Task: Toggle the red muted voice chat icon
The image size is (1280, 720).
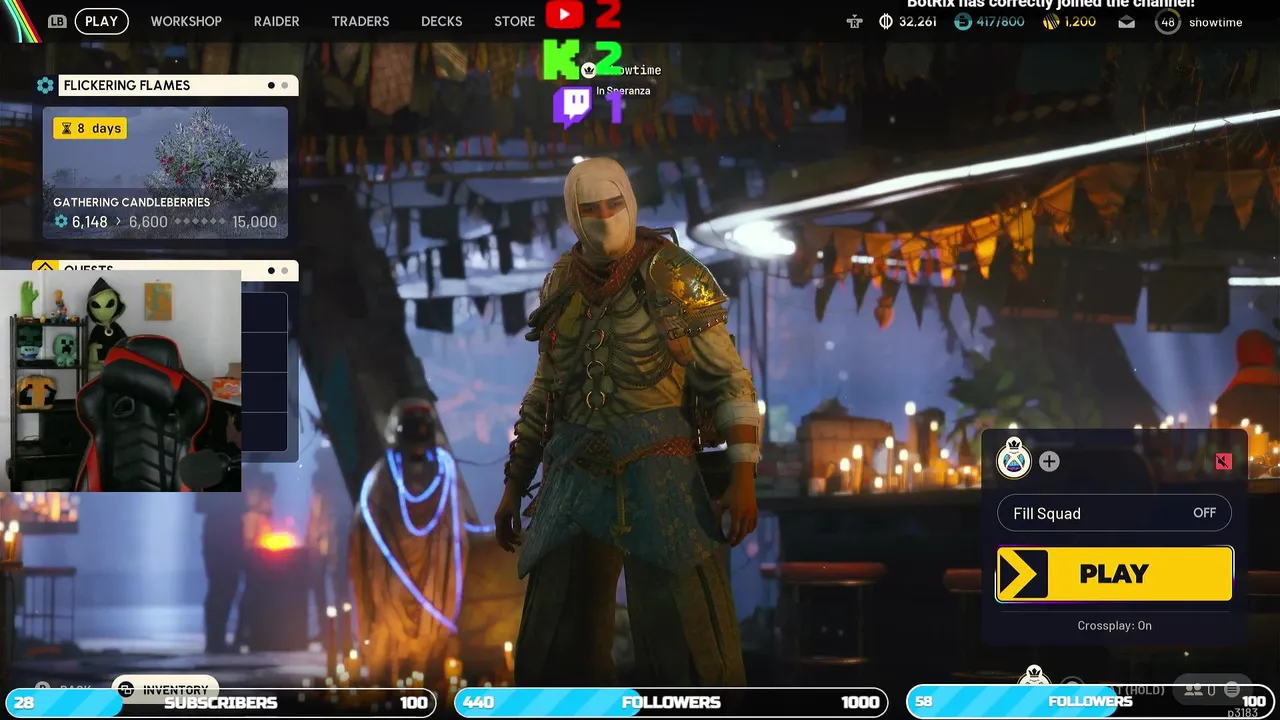Action: [1223, 461]
